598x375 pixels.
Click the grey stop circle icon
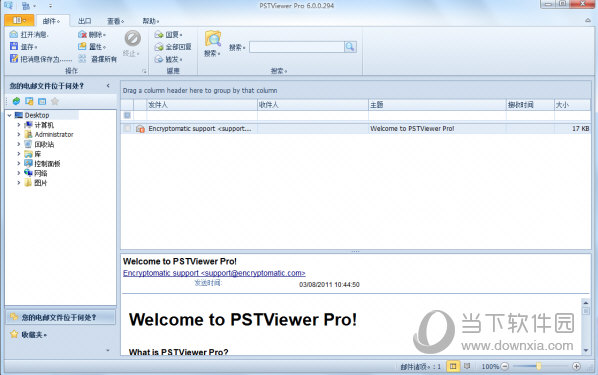click(133, 39)
